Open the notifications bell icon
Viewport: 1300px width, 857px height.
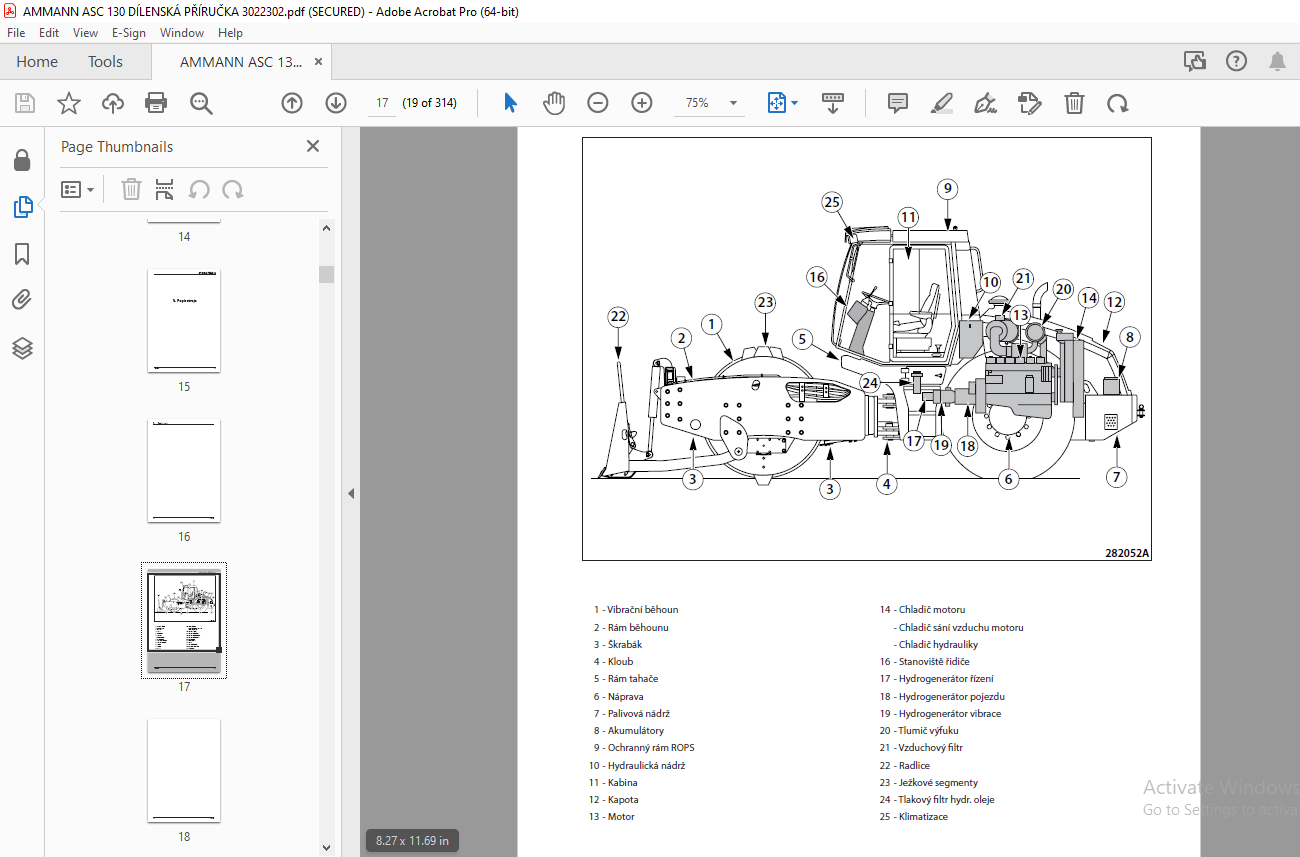1277,62
